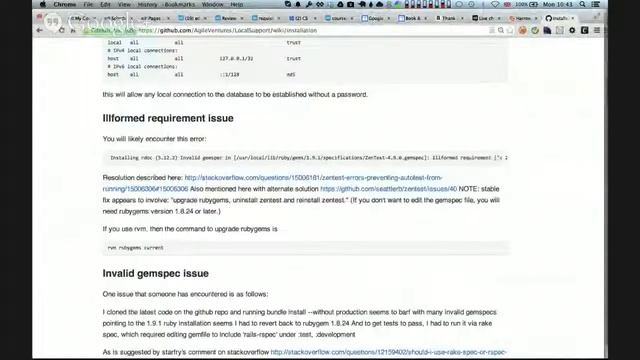This screenshot has height=360, width=640.
Task: Click the Time Machine clock menu bar icon
Action: click(x=472, y=4)
